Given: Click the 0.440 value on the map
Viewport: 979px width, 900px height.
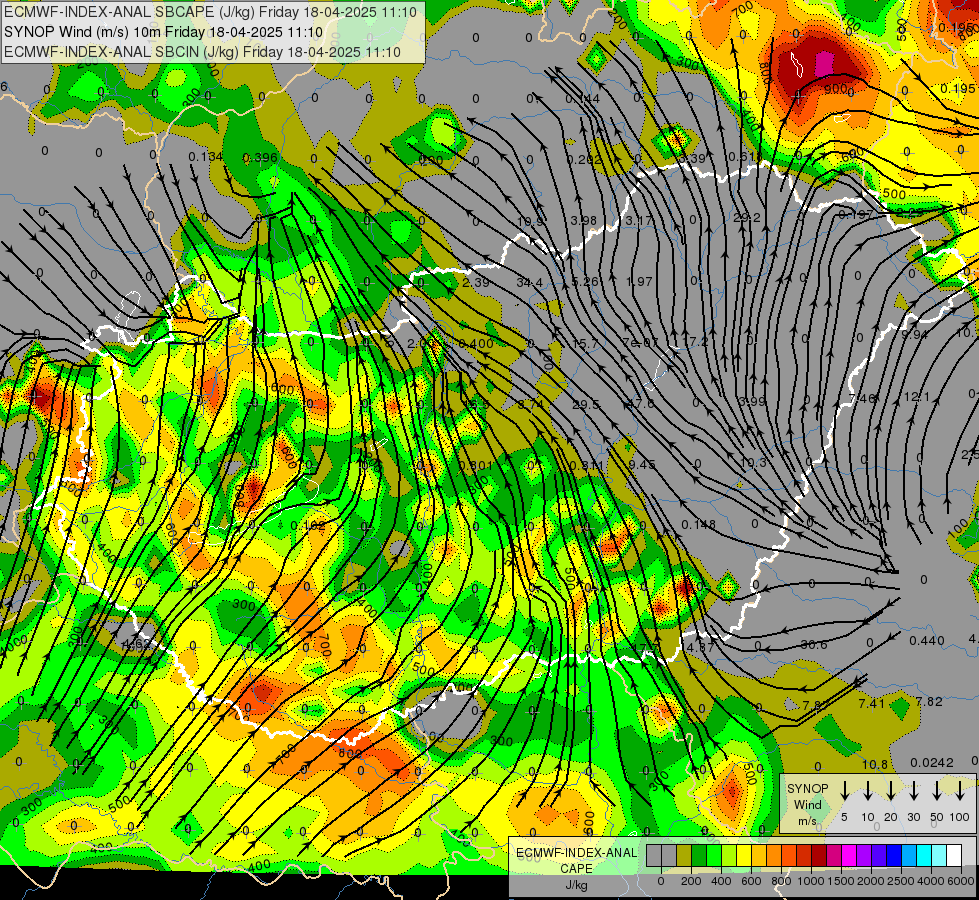Looking at the screenshot, I should coord(927,640).
